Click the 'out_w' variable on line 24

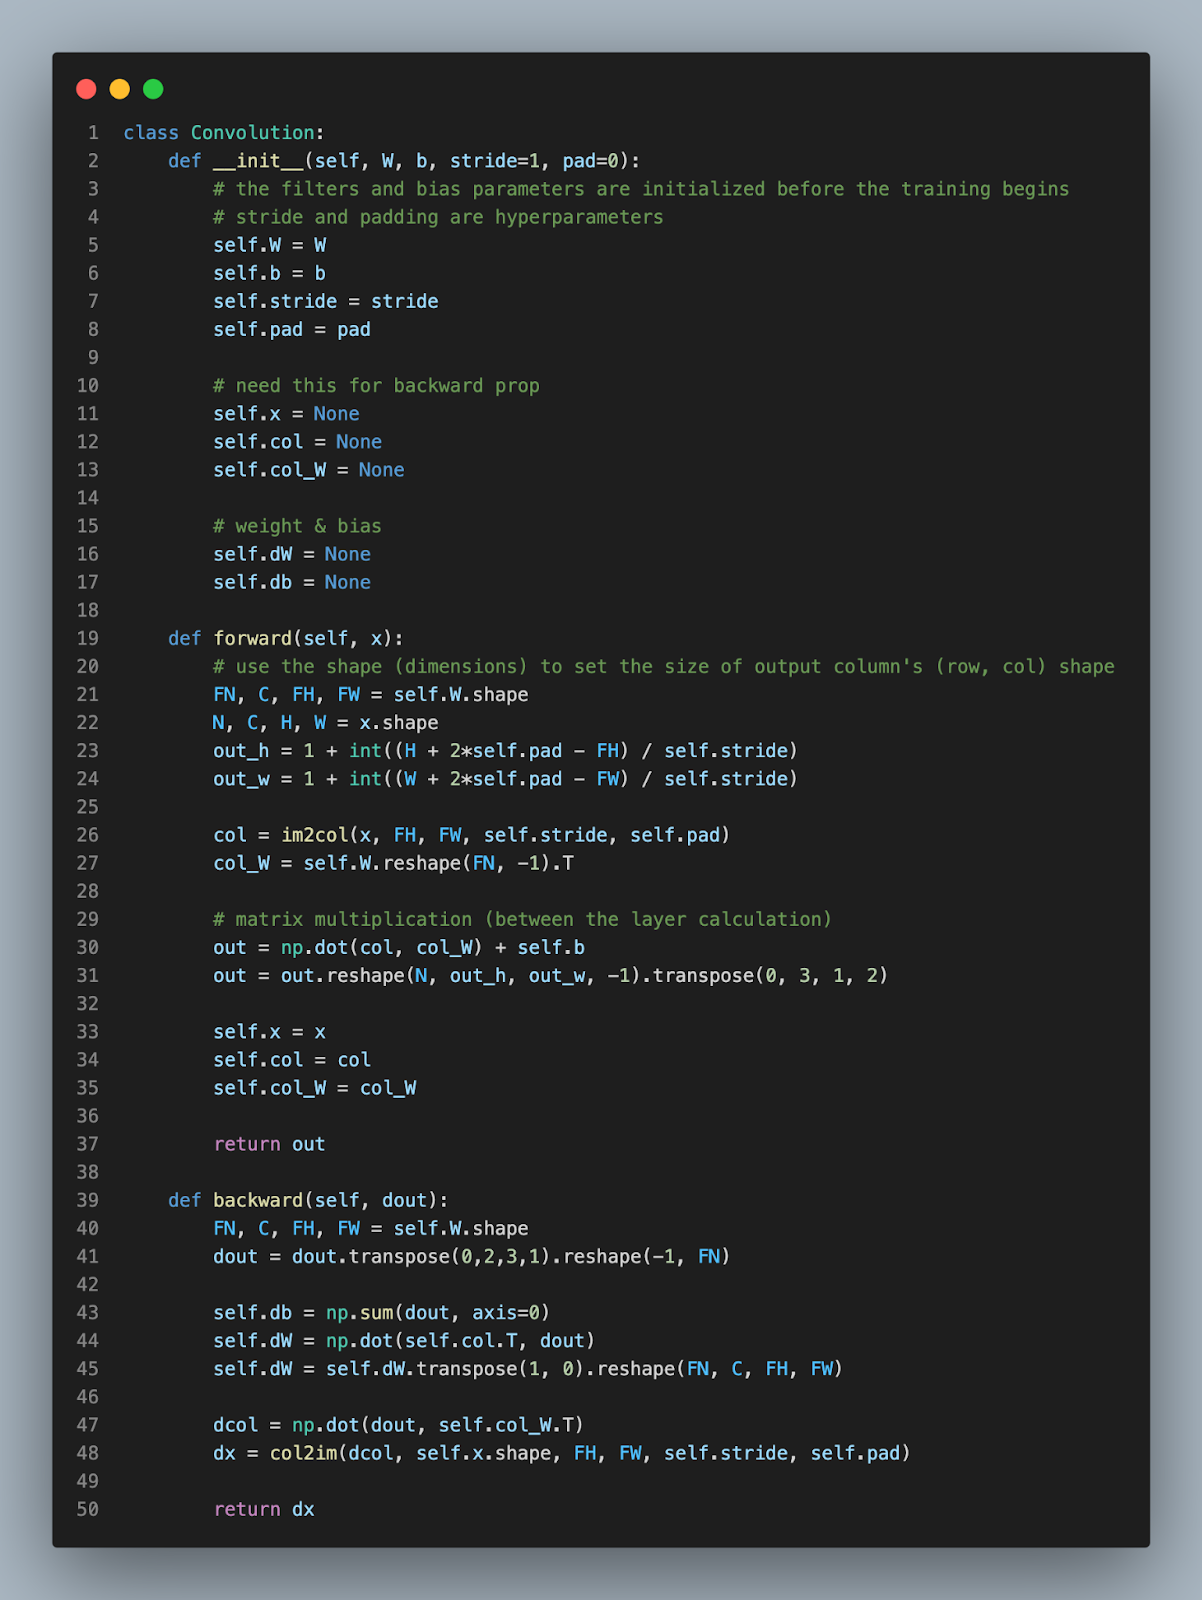(241, 778)
